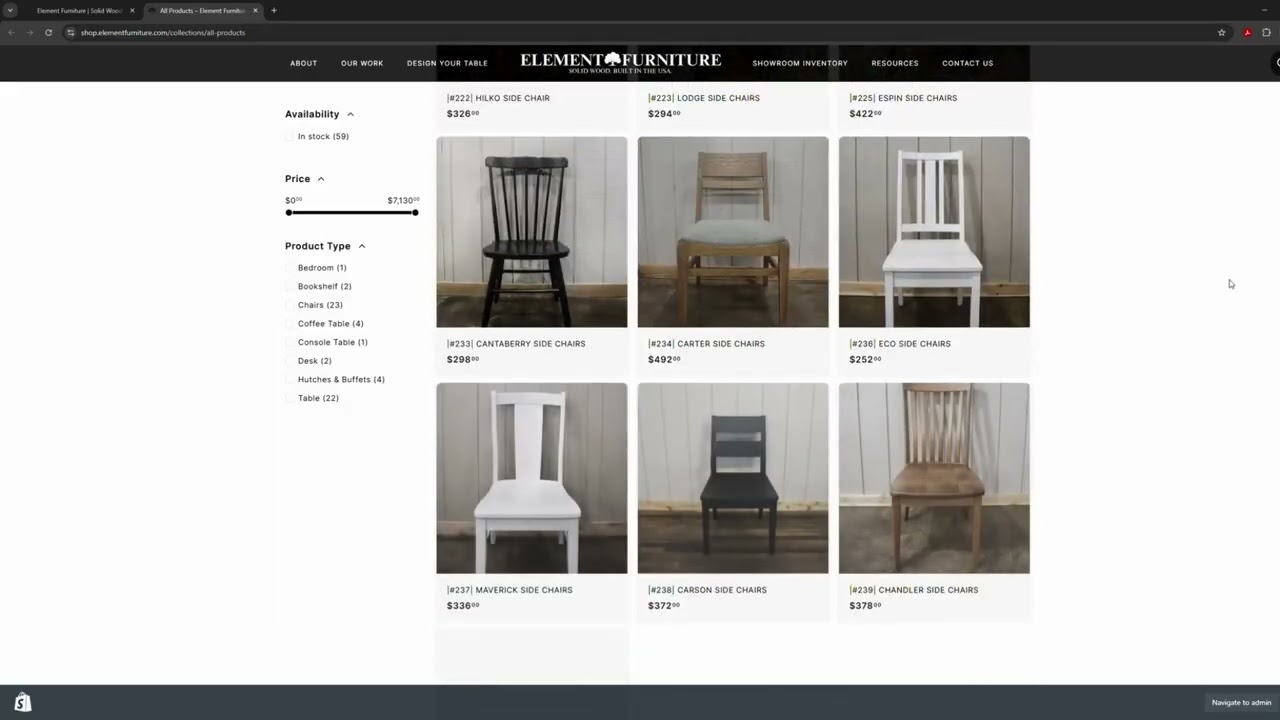
Task: Close the Element Furniture Solid Wood tab
Action: tap(132, 10)
